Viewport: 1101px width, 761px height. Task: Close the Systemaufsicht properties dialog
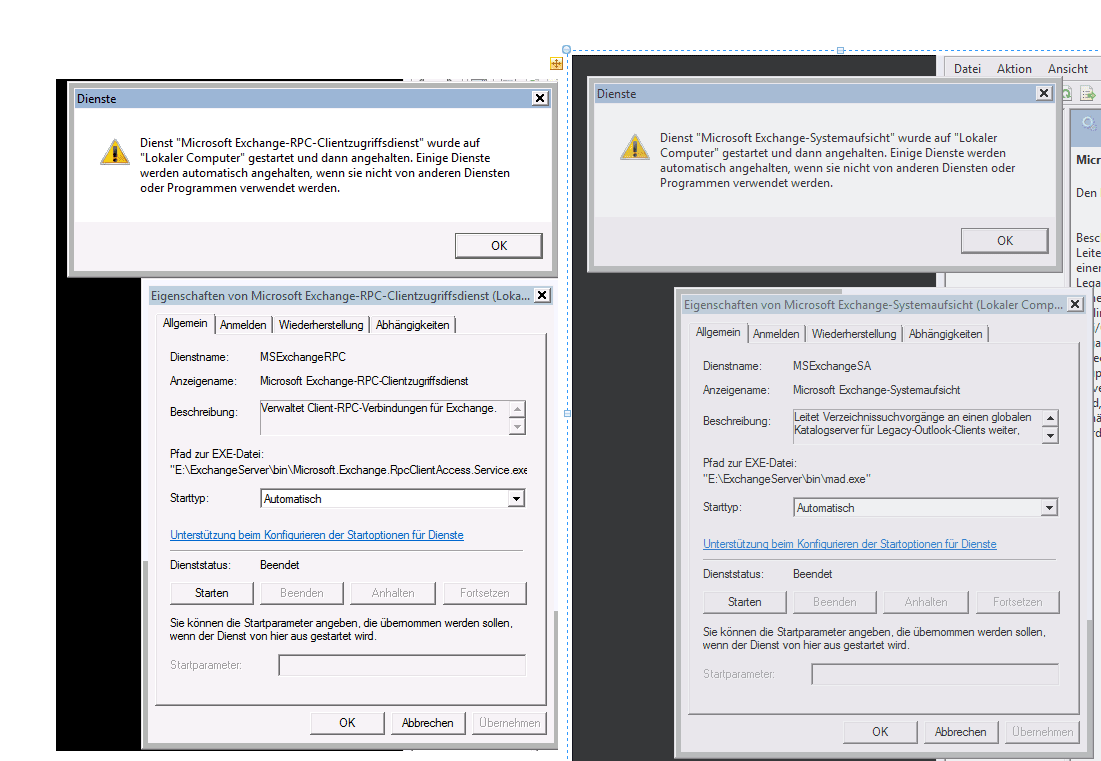coord(1075,304)
